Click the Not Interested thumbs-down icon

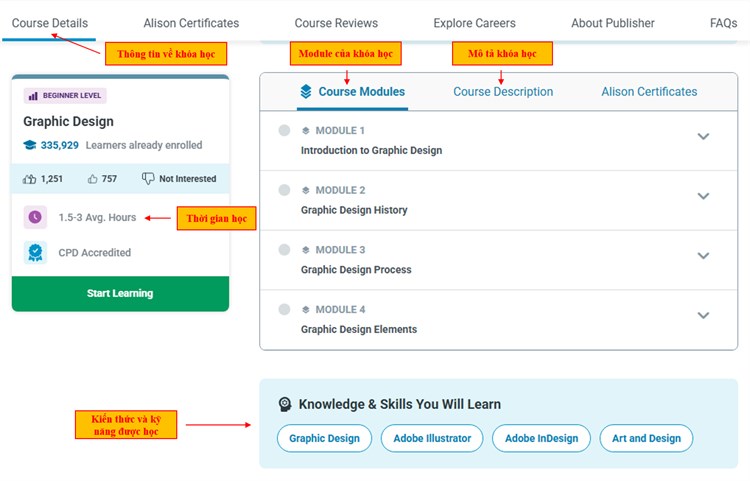point(148,179)
